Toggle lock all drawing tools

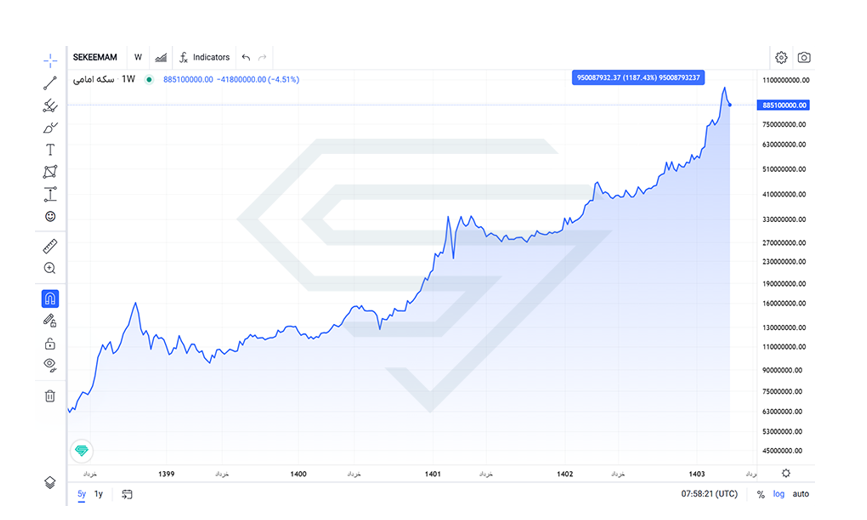[x=50, y=343]
